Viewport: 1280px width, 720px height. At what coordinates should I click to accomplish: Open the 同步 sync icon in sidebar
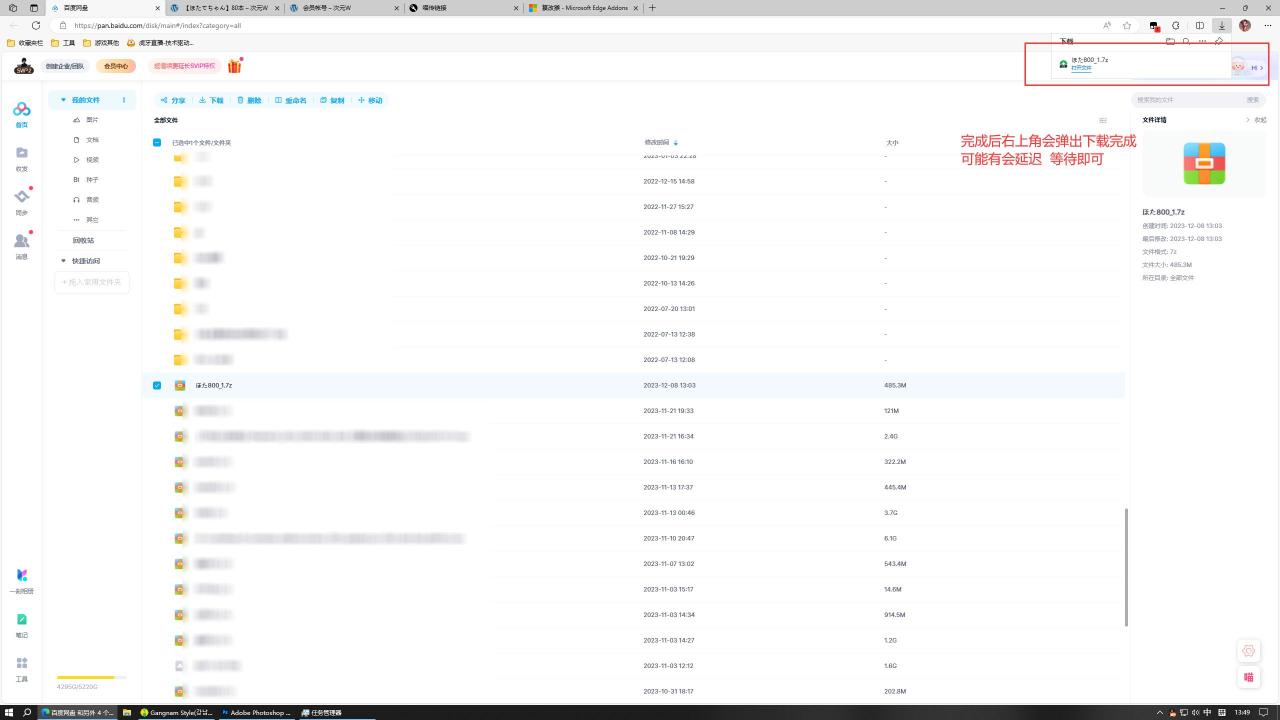point(21,197)
